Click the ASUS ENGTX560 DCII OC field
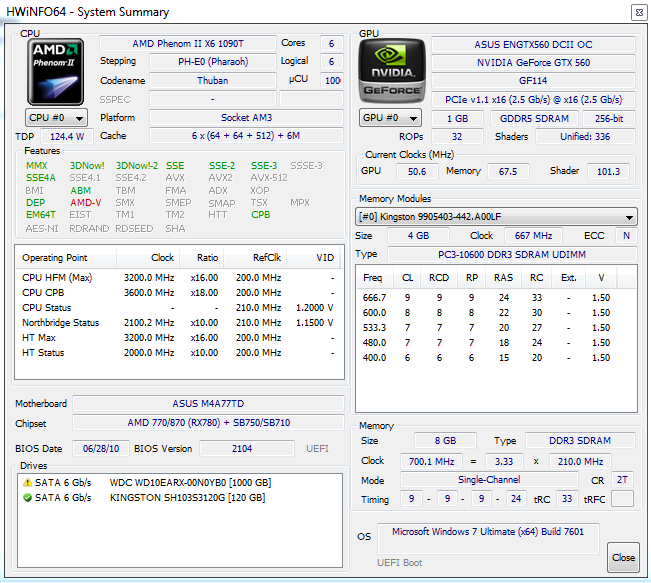651x583 pixels. (x=534, y=44)
